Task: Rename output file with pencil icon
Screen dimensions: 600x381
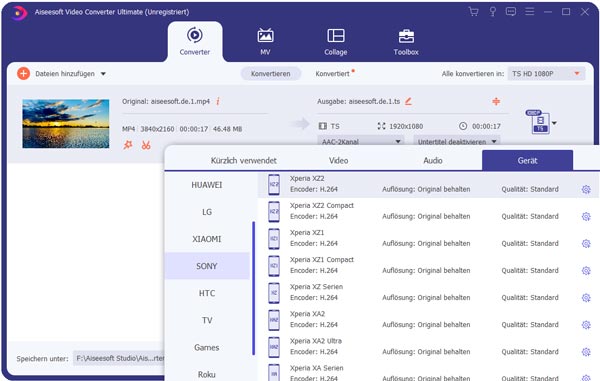Action: click(x=408, y=101)
